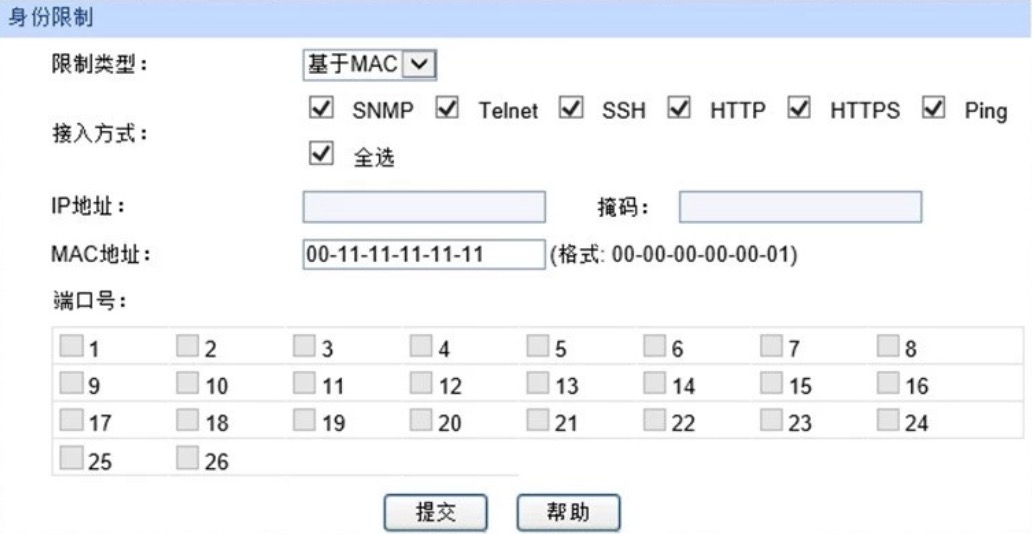Uncheck the SNMP access checkbox
Viewport: 1032px width, 534px height.
pyautogui.click(x=321, y=109)
